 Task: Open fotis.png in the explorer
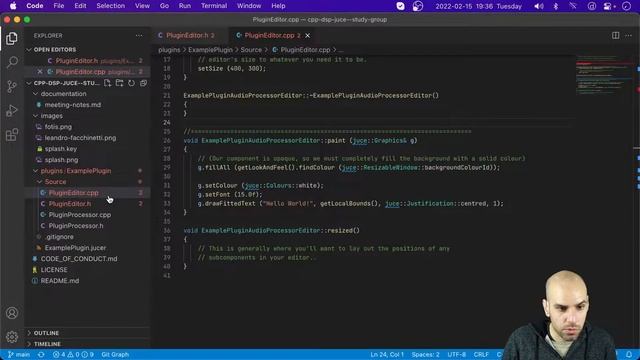pos(58,127)
